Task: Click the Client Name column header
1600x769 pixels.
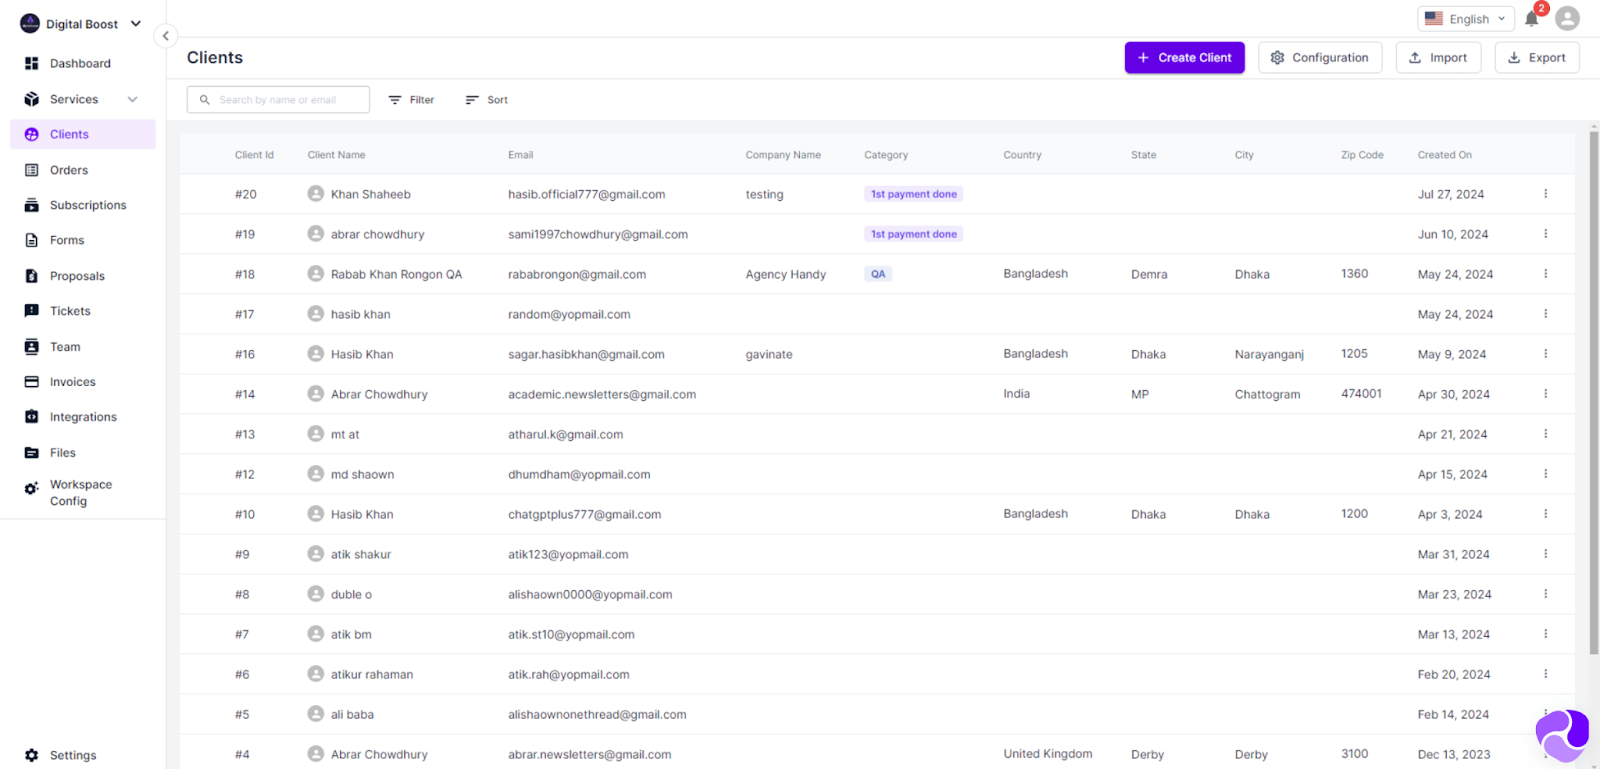Action: point(336,155)
